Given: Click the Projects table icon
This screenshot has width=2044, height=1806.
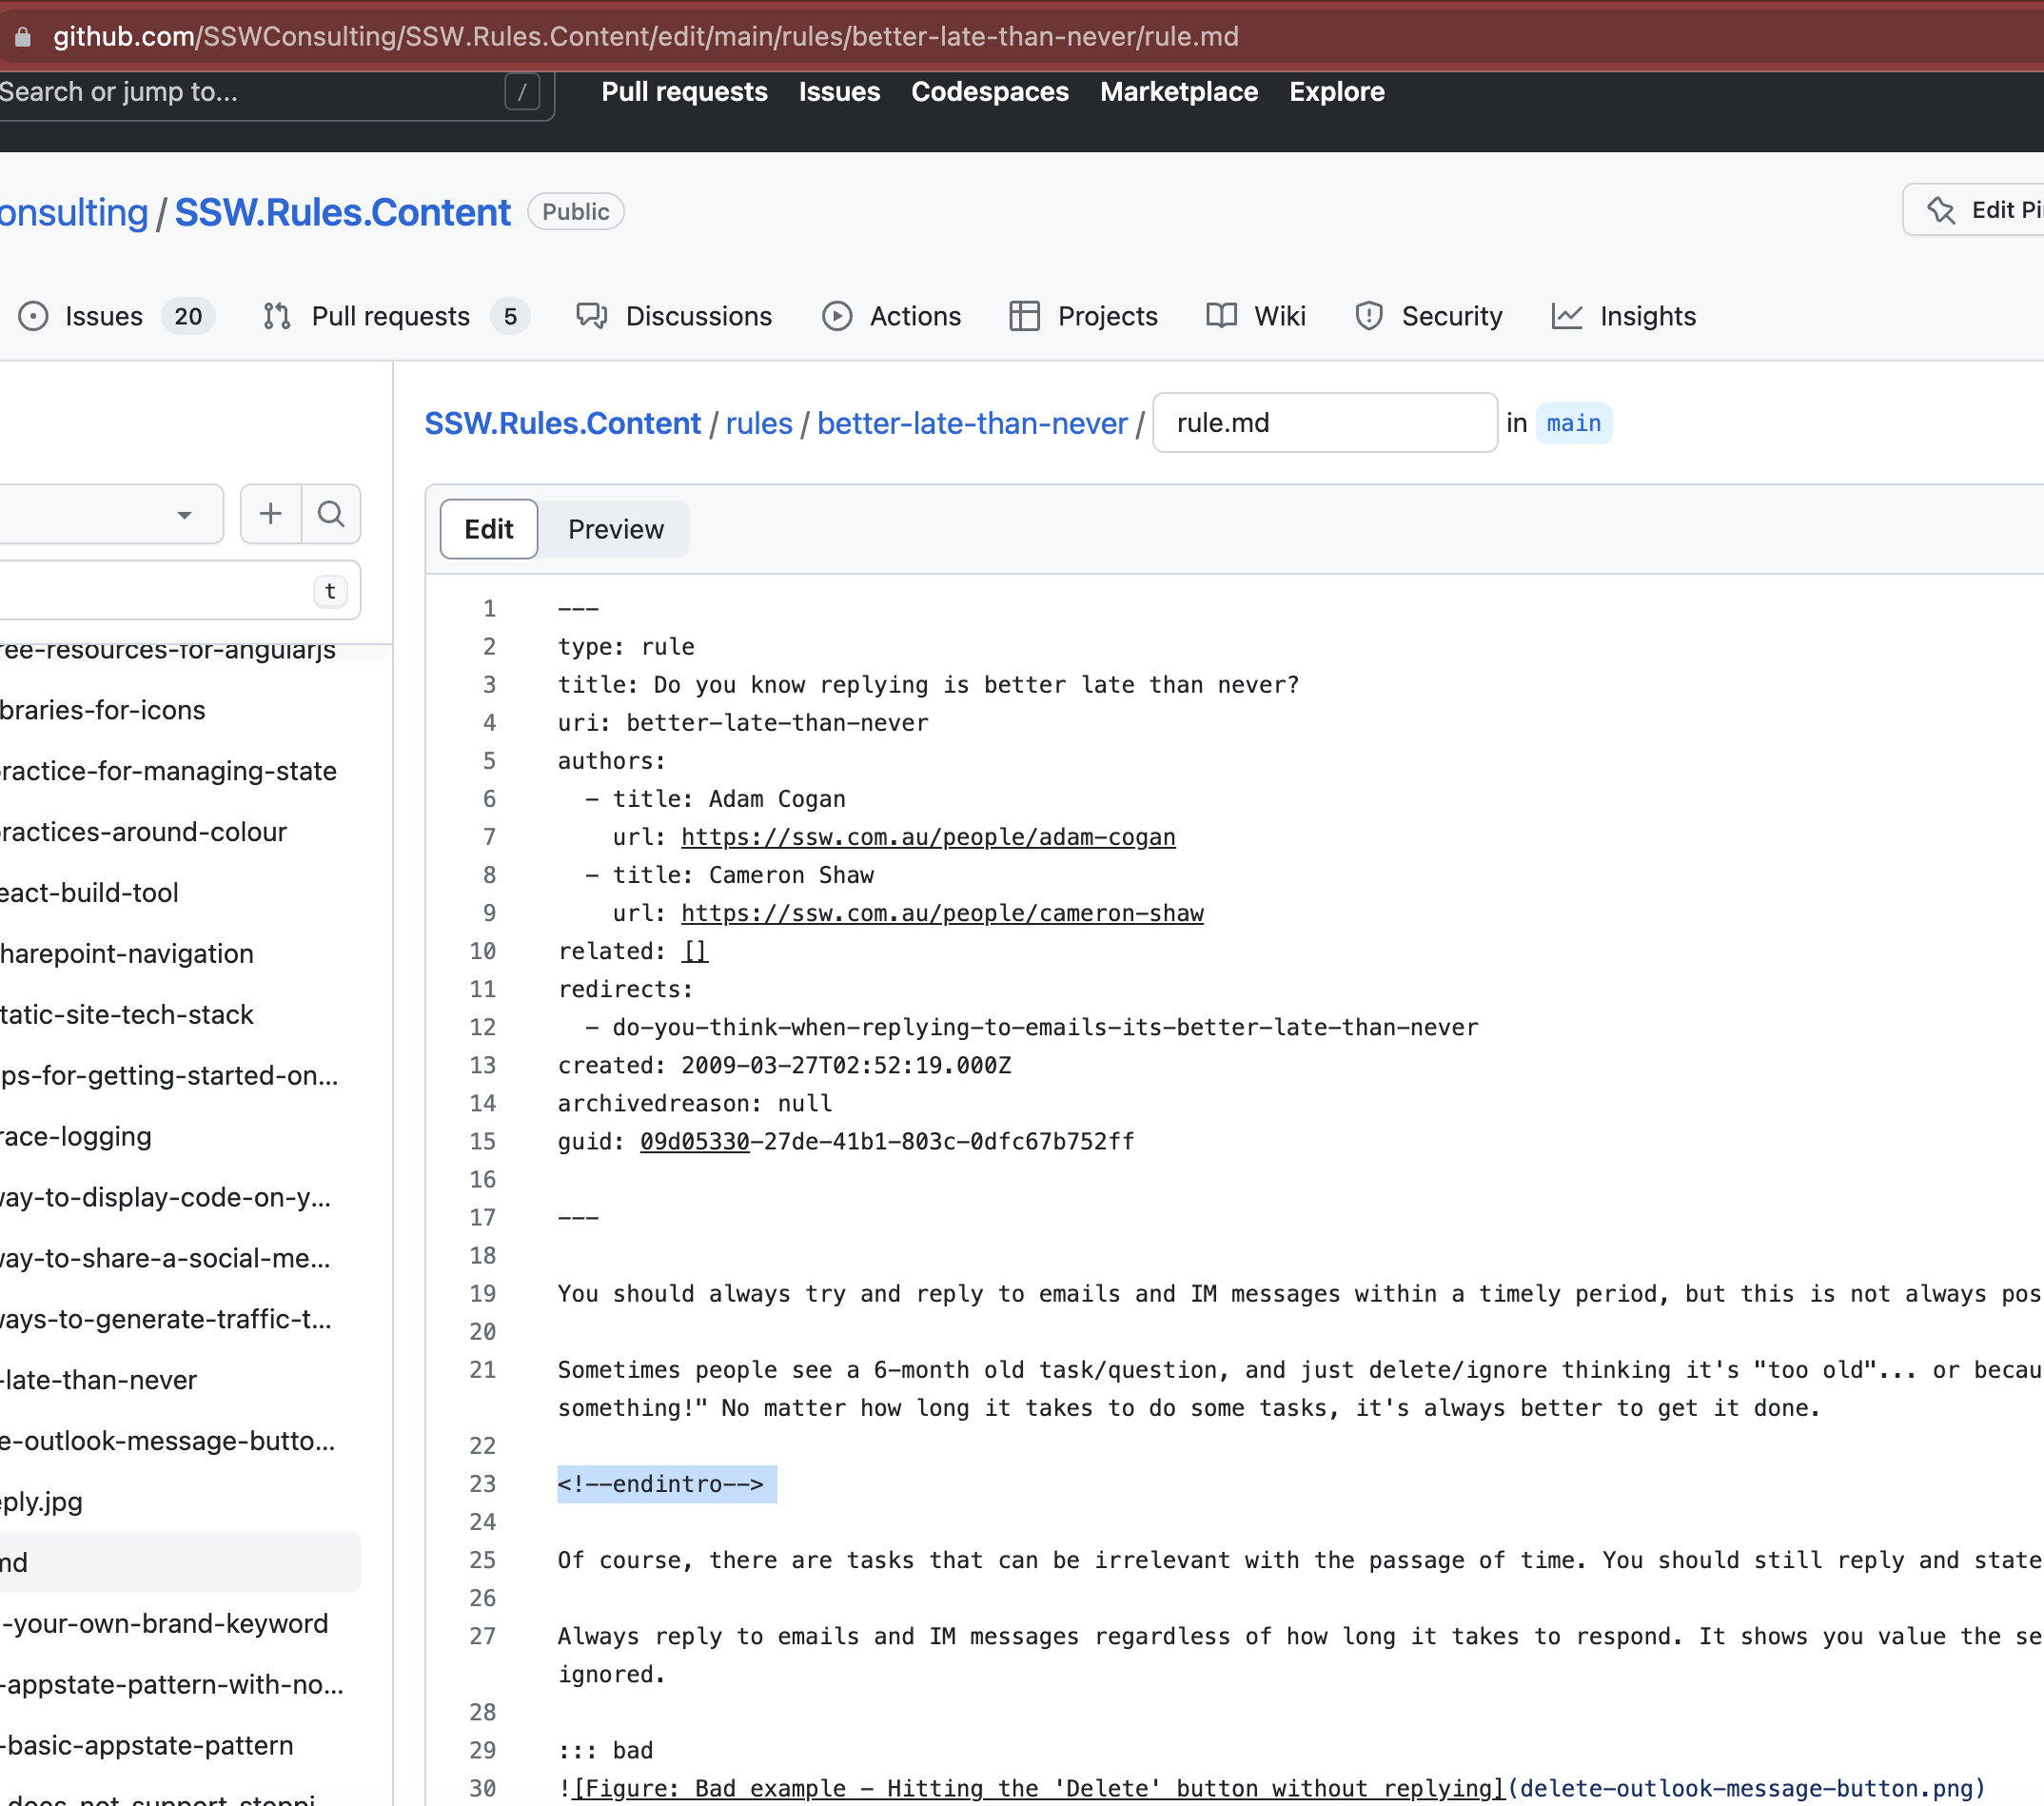Looking at the screenshot, I should pyautogui.click(x=1024, y=316).
